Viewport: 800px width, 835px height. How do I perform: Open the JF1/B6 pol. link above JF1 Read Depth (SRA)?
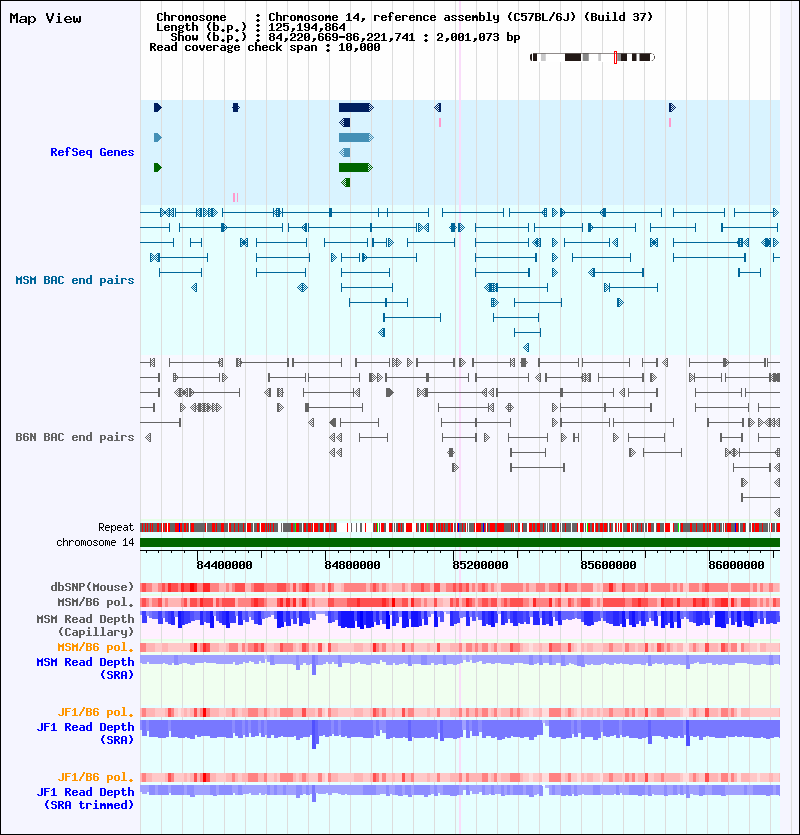click(96, 712)
